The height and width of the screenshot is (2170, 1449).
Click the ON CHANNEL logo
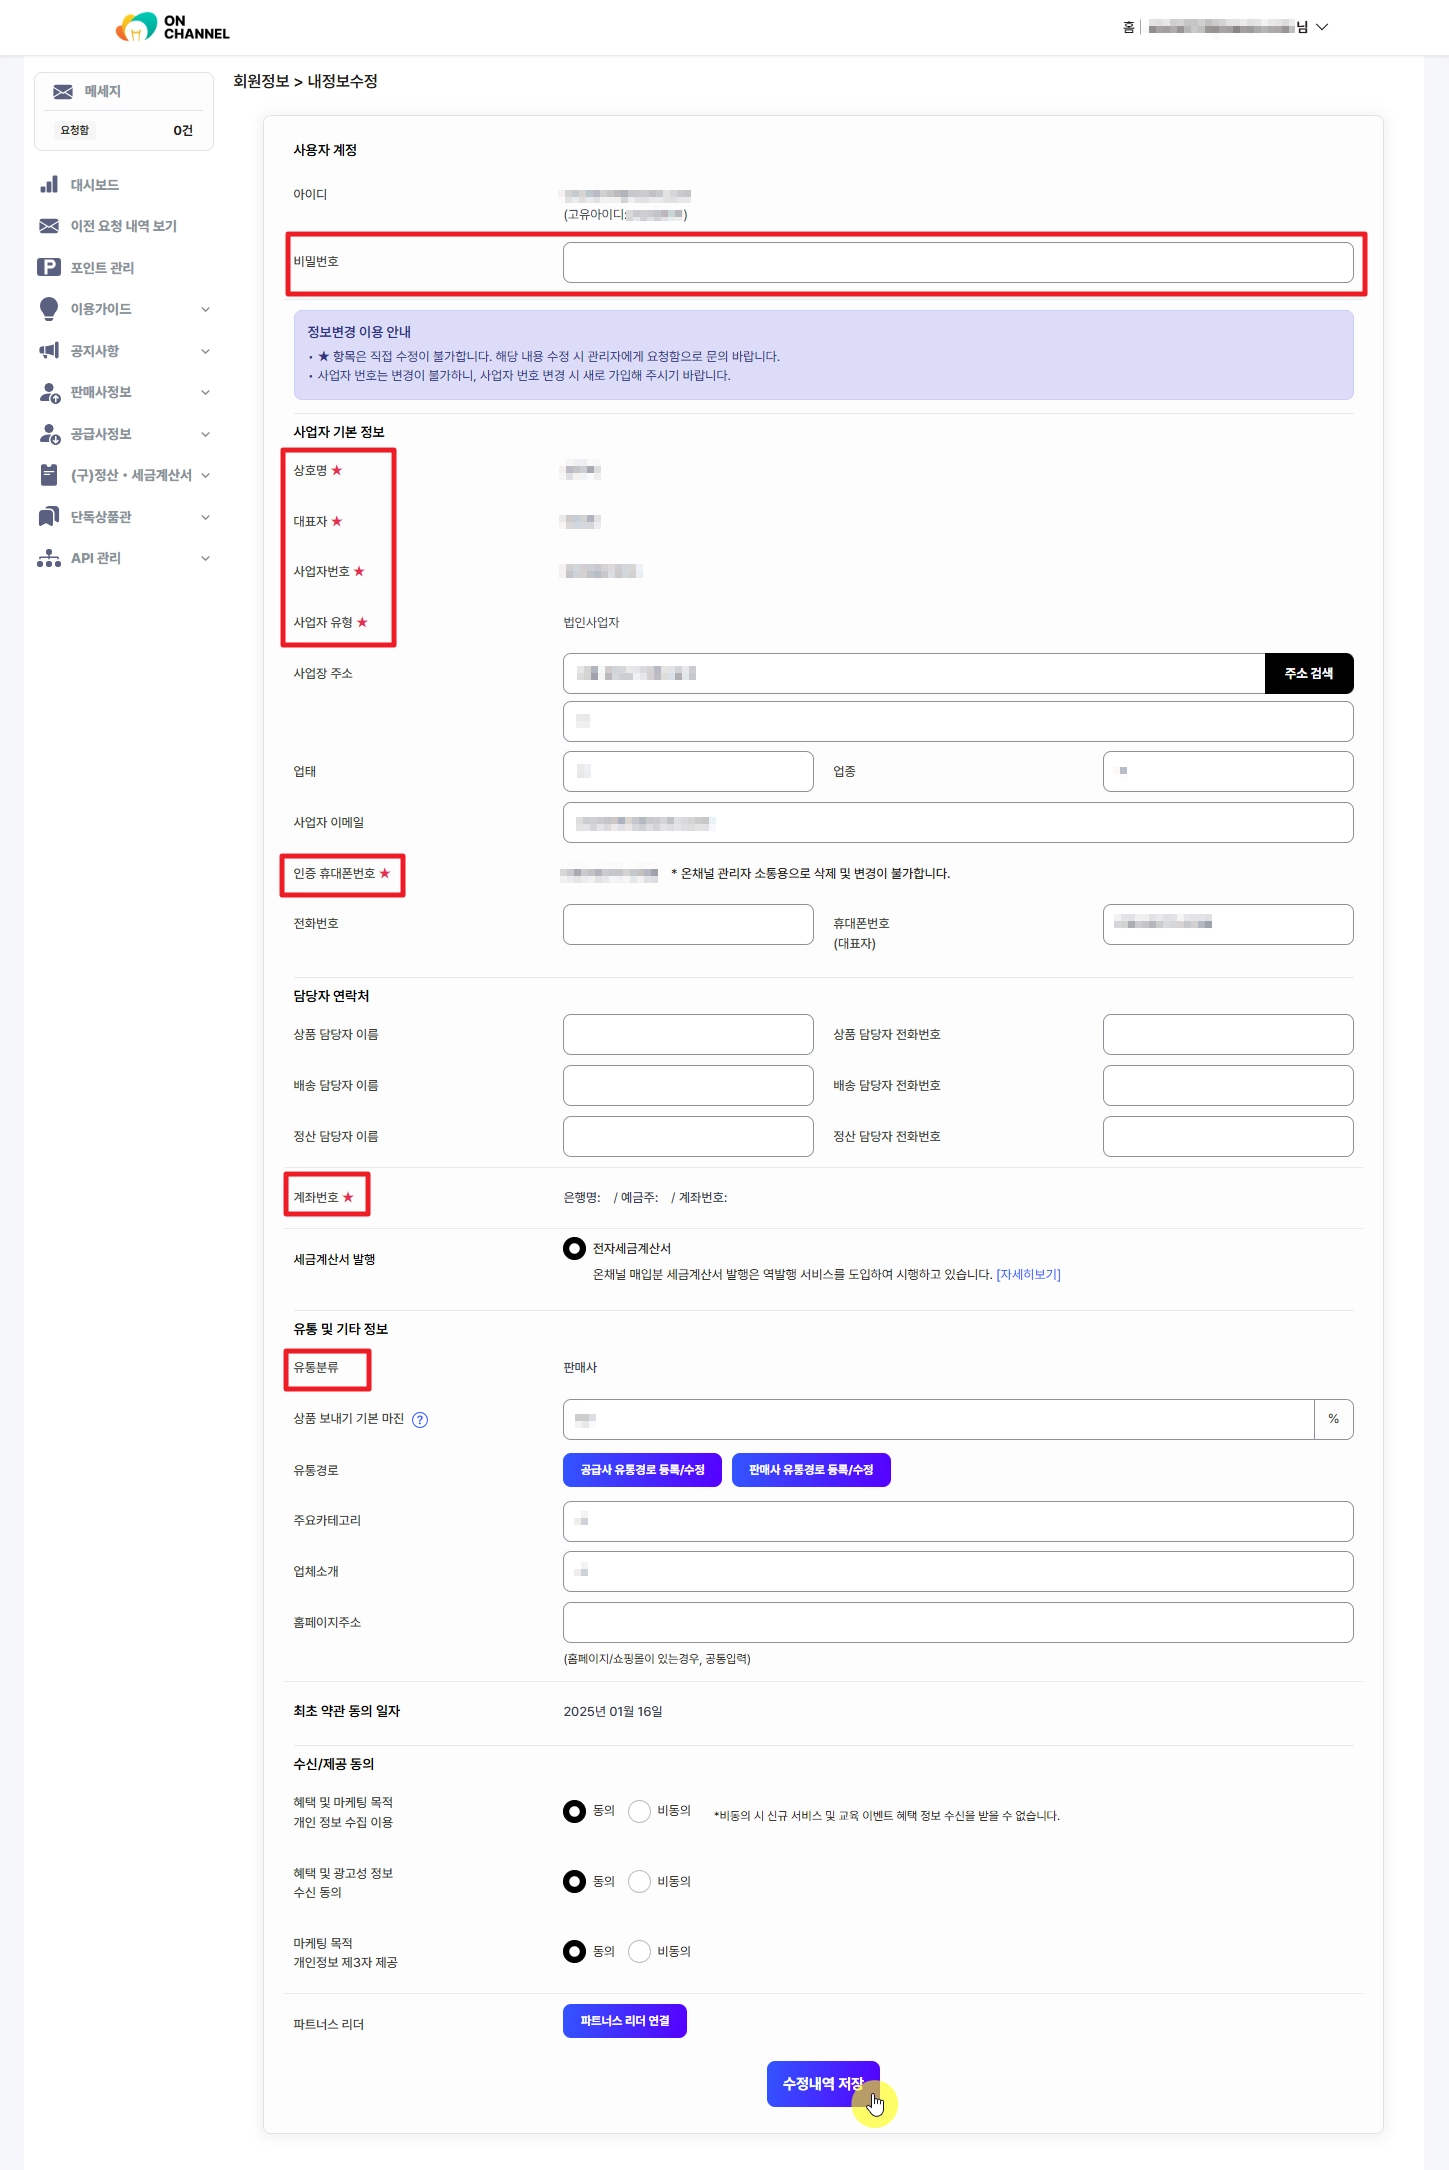[172, 27]
